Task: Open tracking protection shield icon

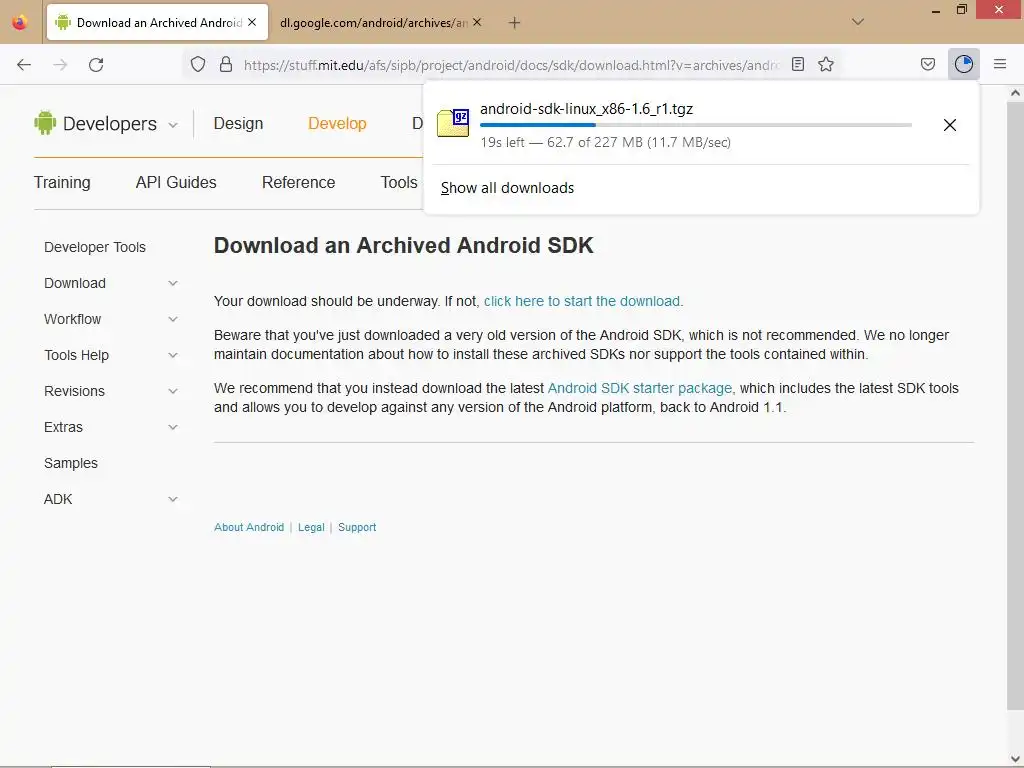Action: click(198, 64)
